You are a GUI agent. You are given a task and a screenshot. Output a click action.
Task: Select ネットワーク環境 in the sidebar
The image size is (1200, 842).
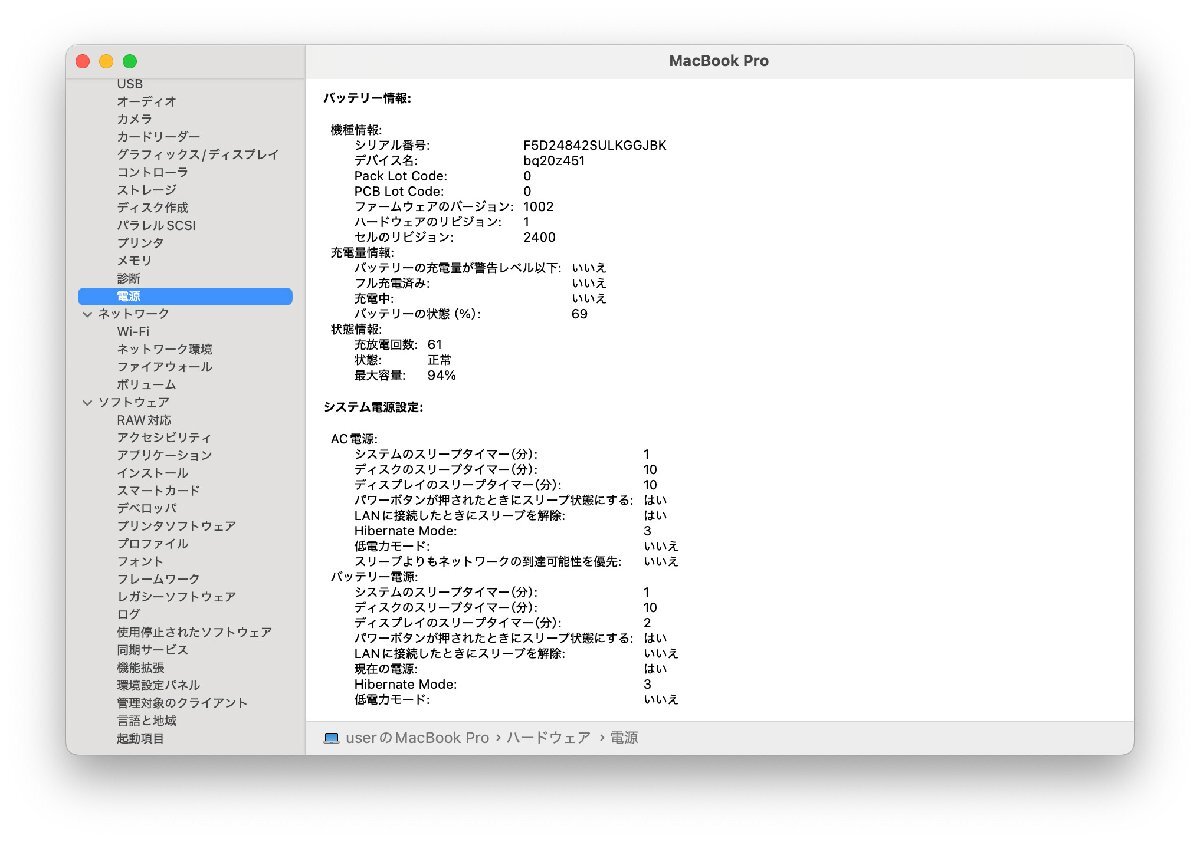pyautogui.click(x=165, y=349)
